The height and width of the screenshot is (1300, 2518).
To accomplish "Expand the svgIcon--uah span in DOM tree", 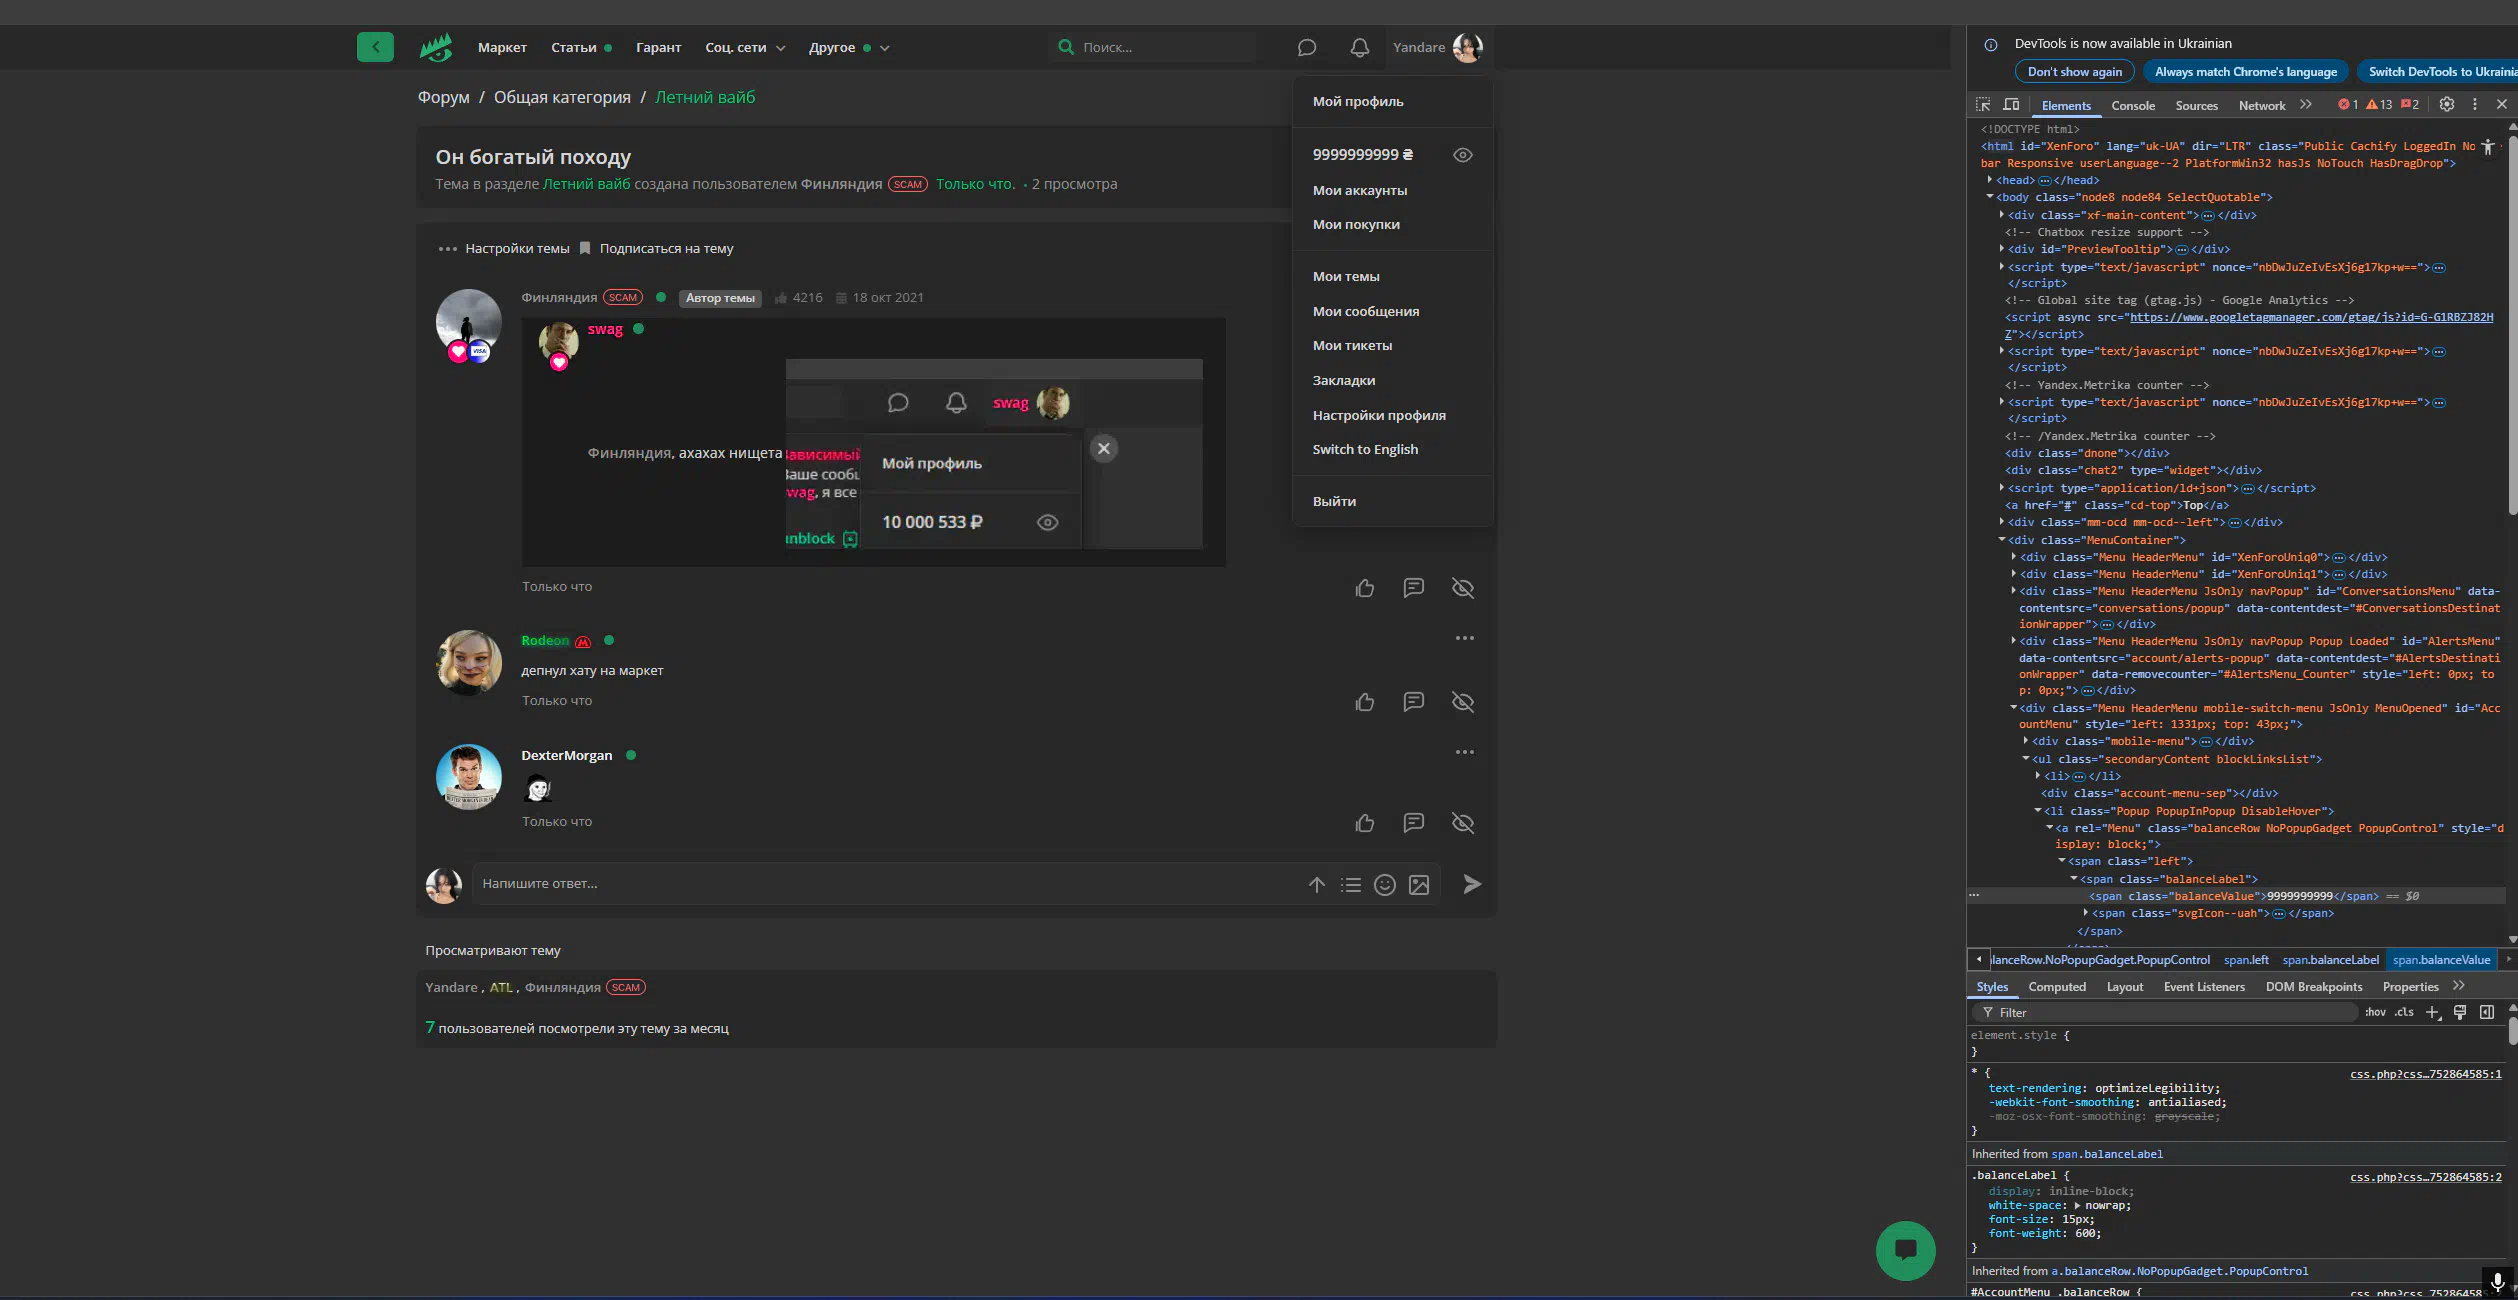I will (2086, 913).
